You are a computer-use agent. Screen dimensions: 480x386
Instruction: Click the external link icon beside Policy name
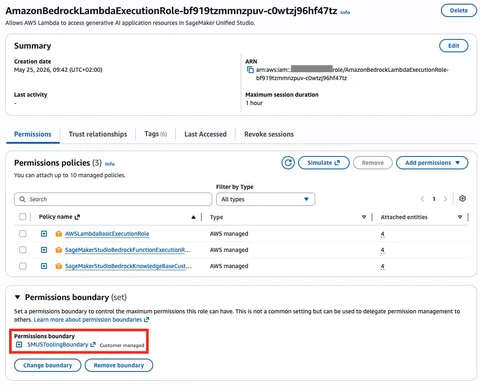coord(77,217)
